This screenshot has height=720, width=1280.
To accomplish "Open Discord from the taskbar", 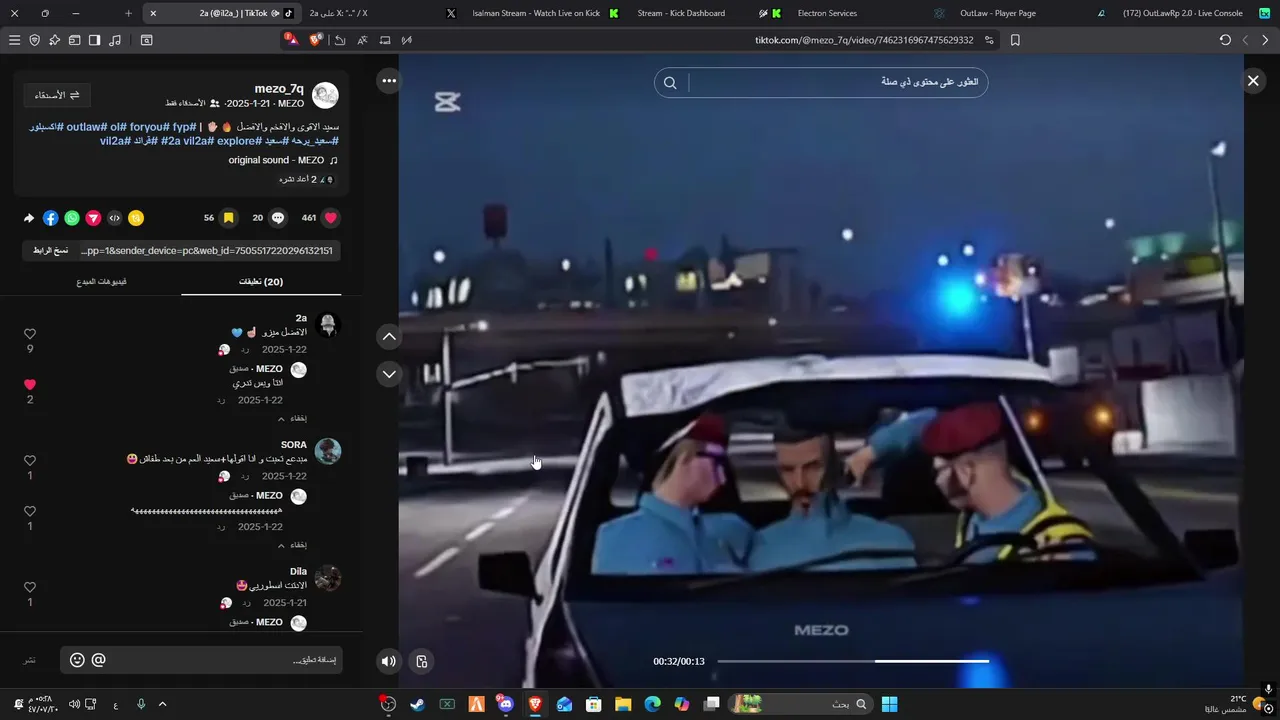I will tap(506, 704).
